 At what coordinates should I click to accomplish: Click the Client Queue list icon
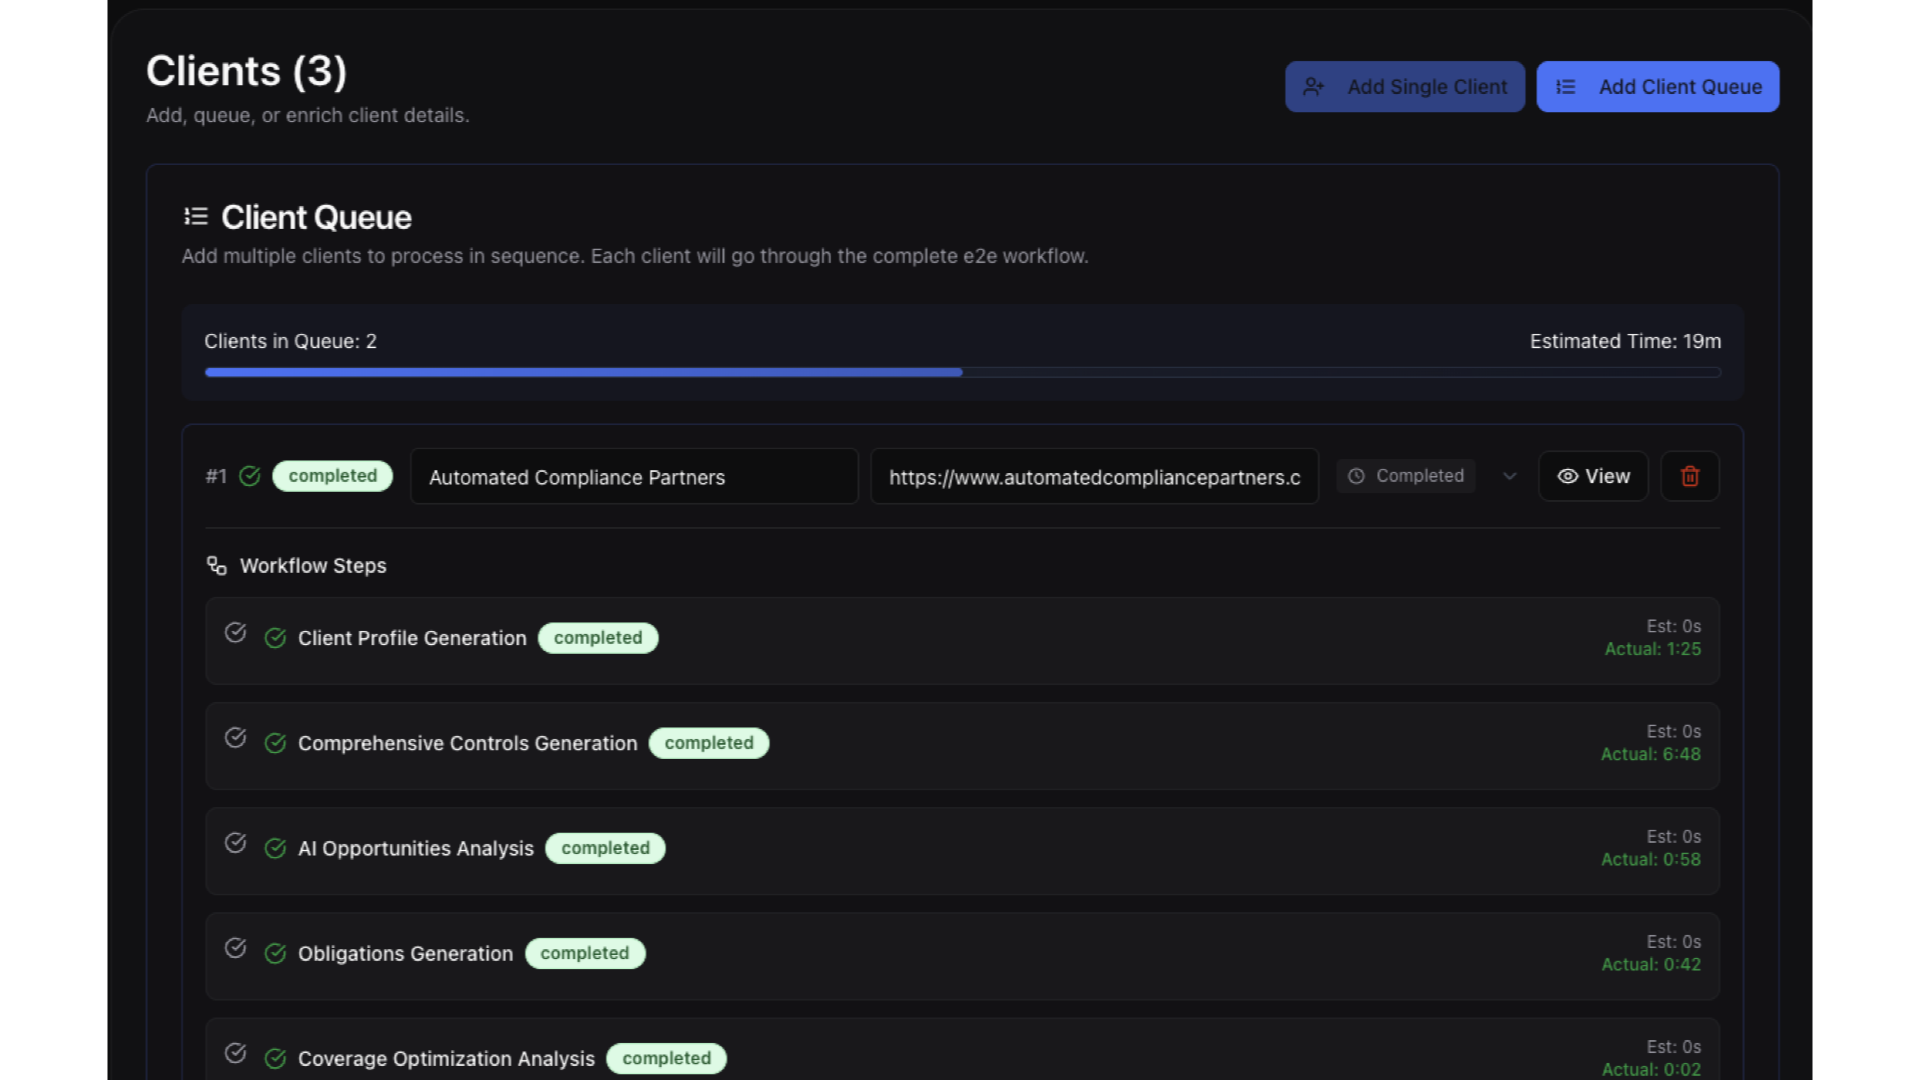pos(196,216)
